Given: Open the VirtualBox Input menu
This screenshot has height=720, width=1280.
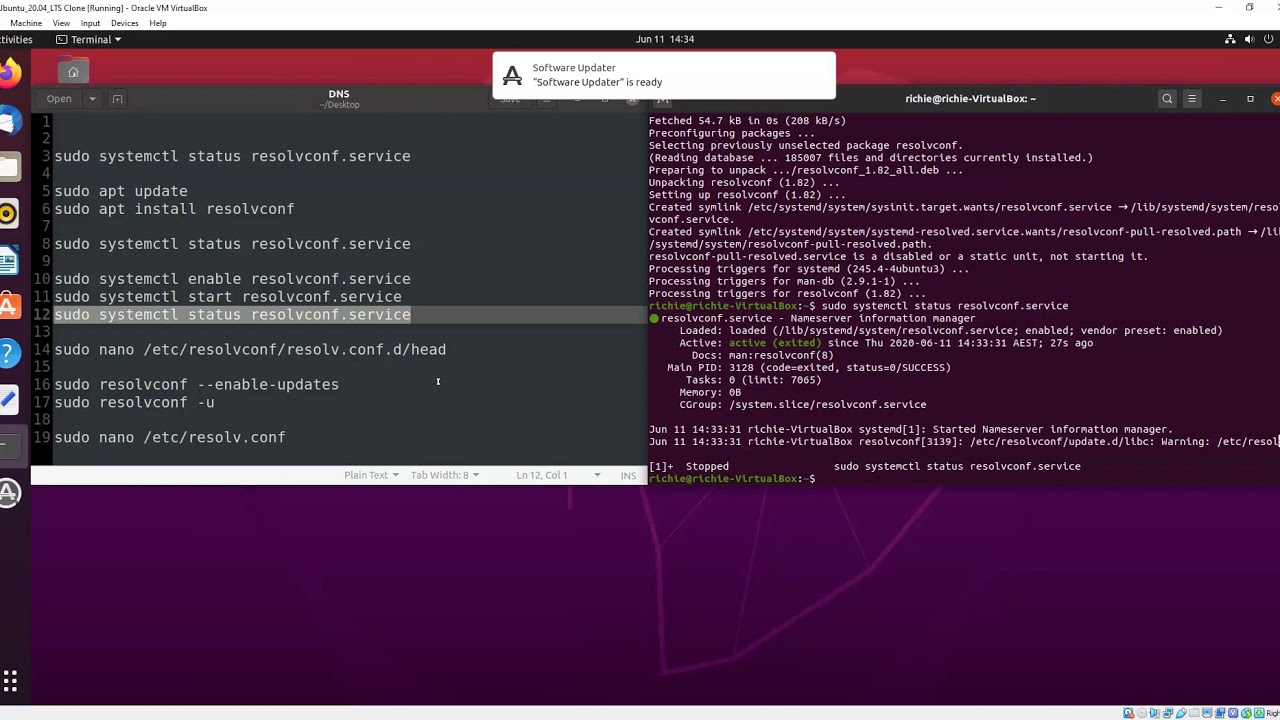Looking at the screenshot, I should coord(90,23).
